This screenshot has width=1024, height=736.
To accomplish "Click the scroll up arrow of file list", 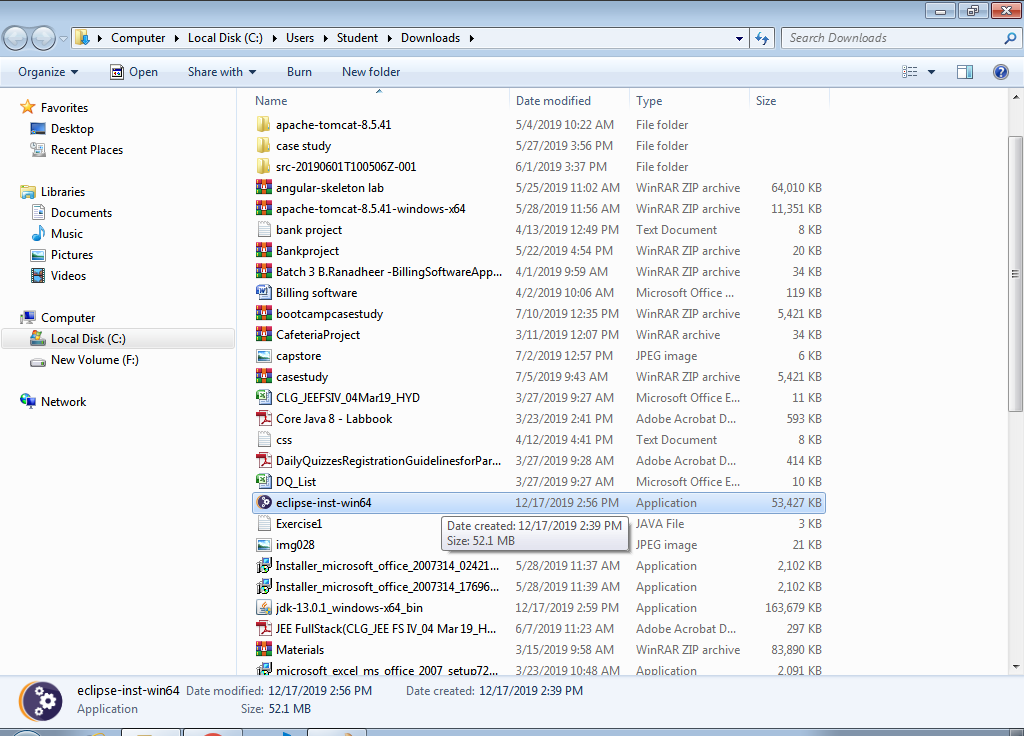I will coord(1015,97).
